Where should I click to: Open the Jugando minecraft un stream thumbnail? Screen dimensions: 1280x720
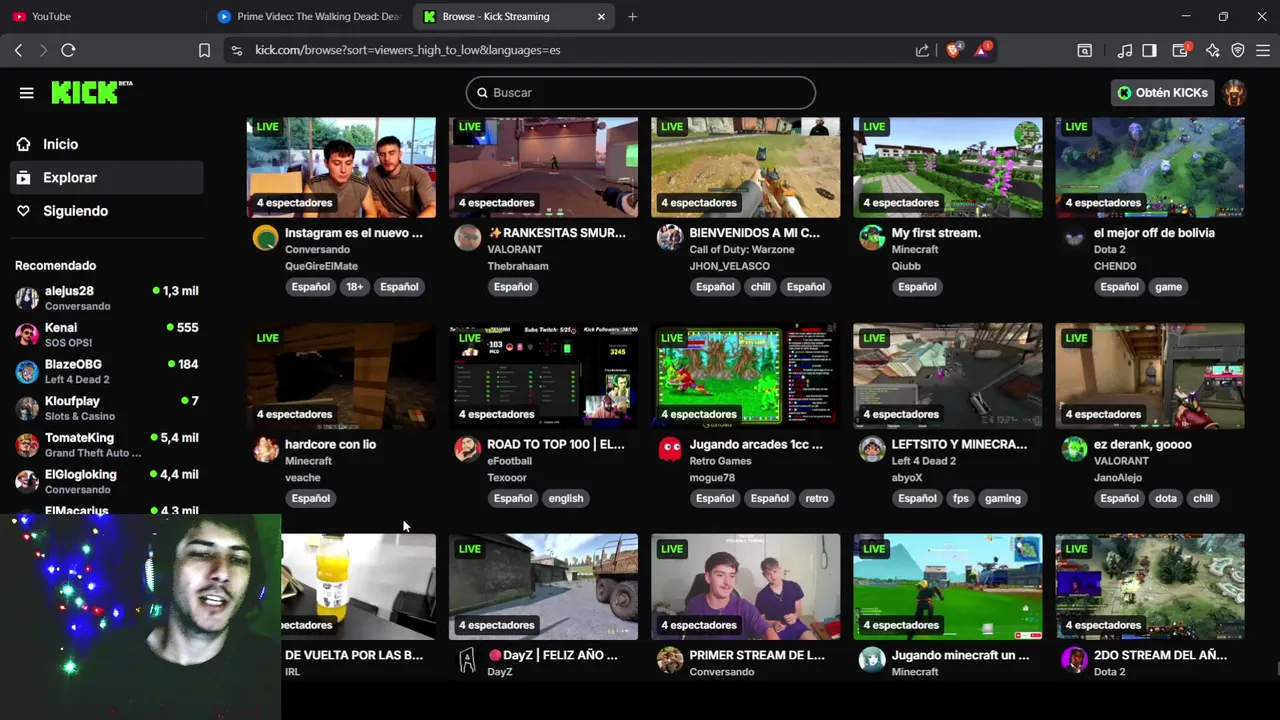click(947, 587)
